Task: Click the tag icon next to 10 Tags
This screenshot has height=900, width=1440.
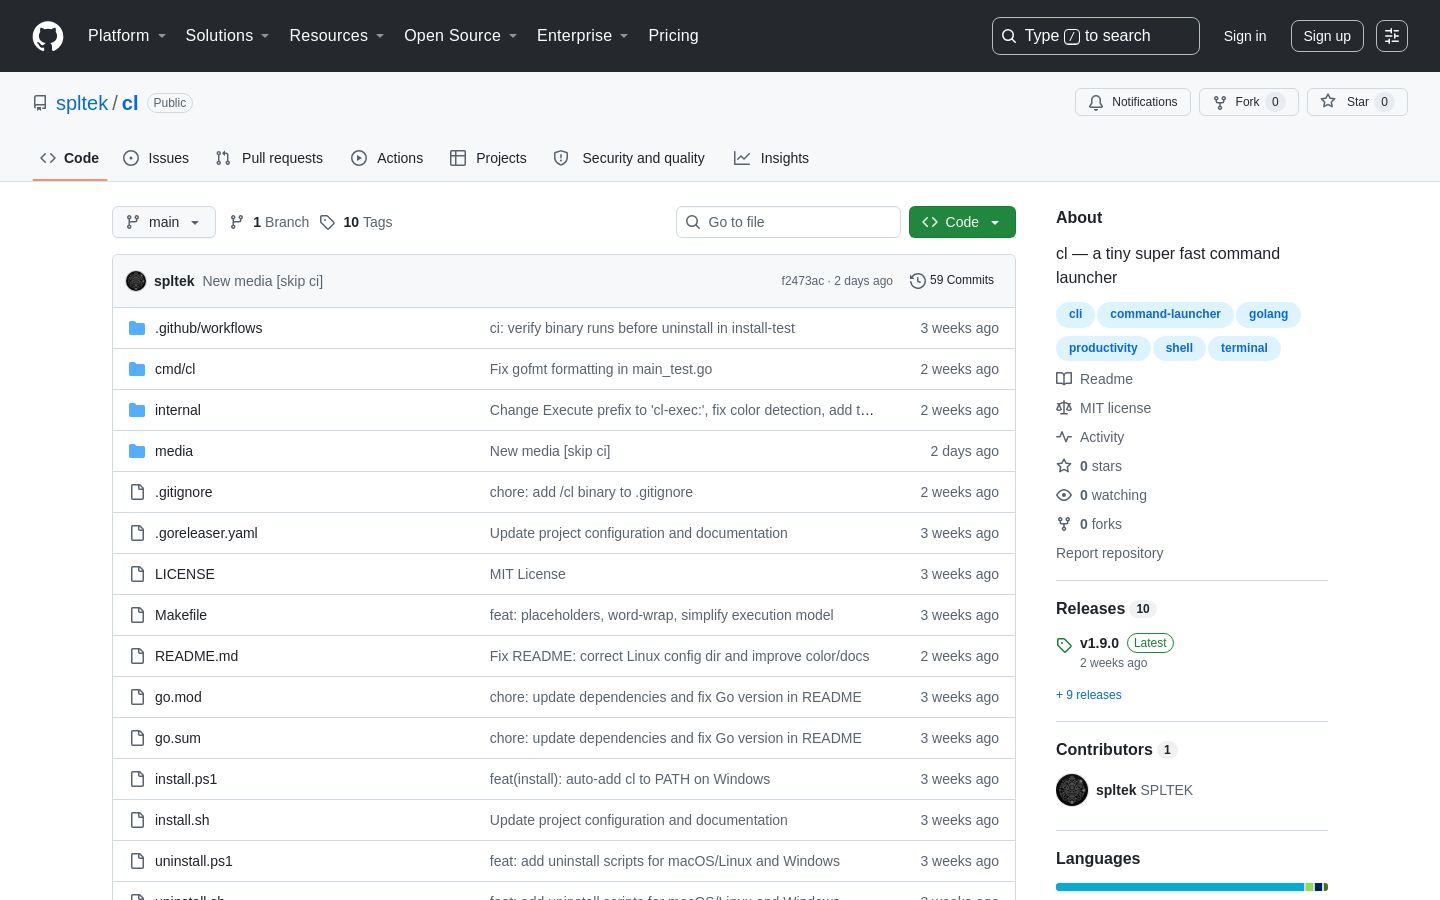Action: click(327, 222)
